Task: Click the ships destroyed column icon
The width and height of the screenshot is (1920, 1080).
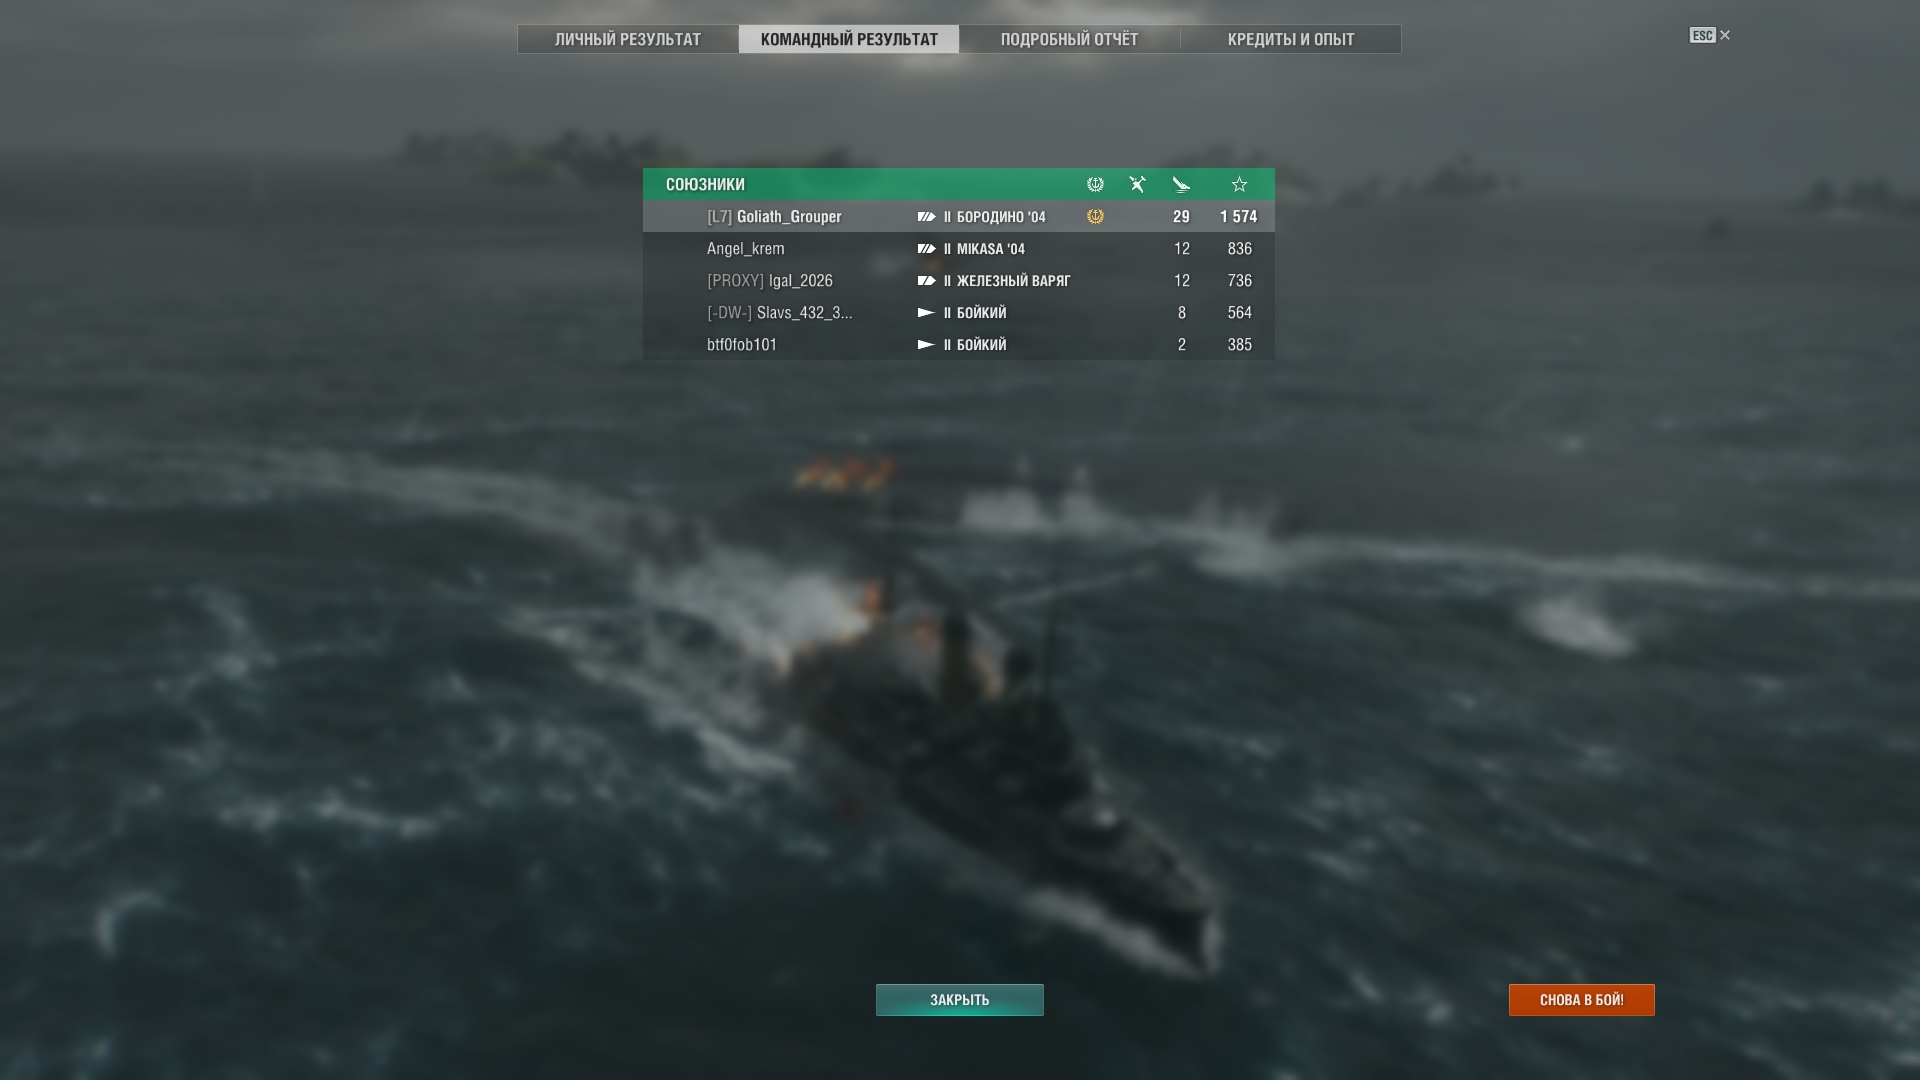Action: coord(1138,184)
